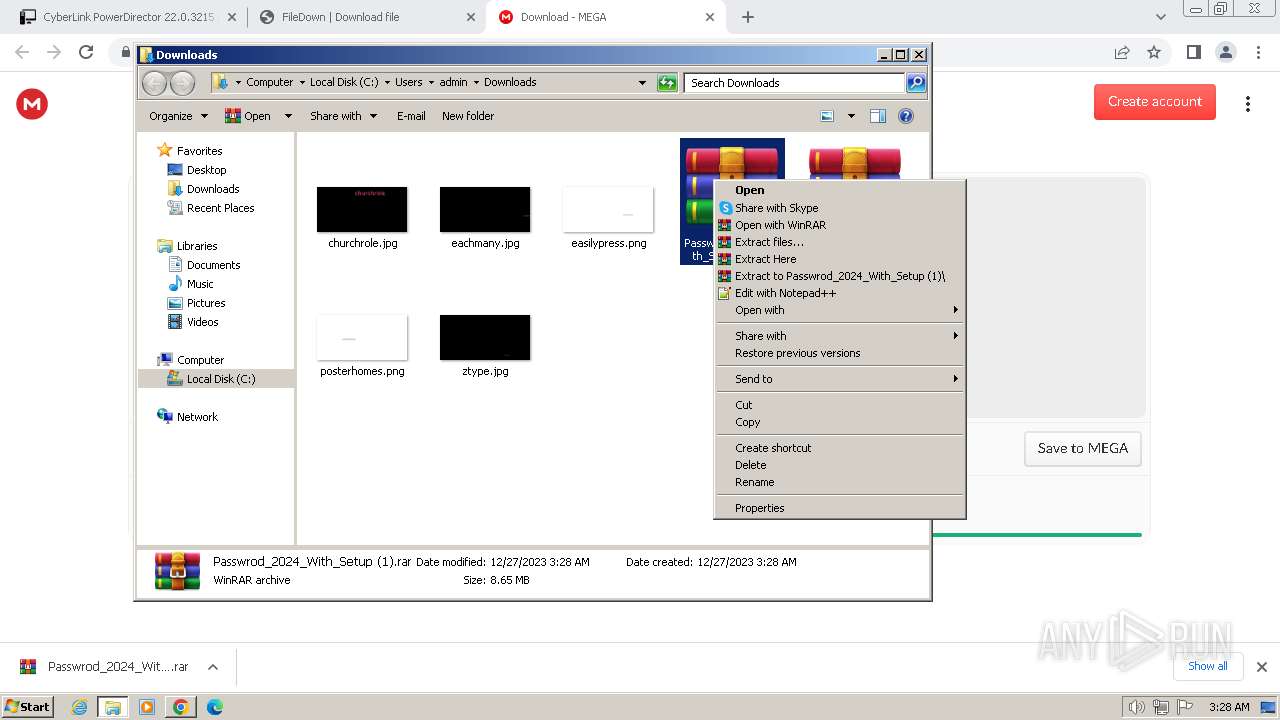Viewport: 1280px width, 720px height.
Task: Click the Explorer Forward navigation arrow
Action: point(182,83)
